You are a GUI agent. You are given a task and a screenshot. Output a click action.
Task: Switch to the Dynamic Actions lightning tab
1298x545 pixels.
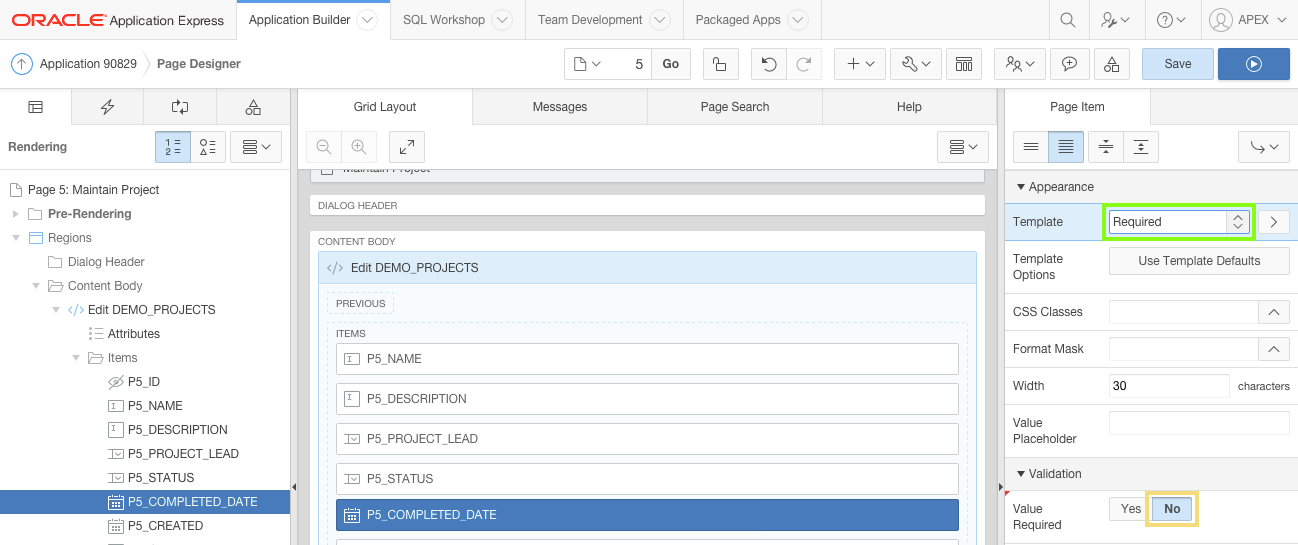[x=107, y=107]
